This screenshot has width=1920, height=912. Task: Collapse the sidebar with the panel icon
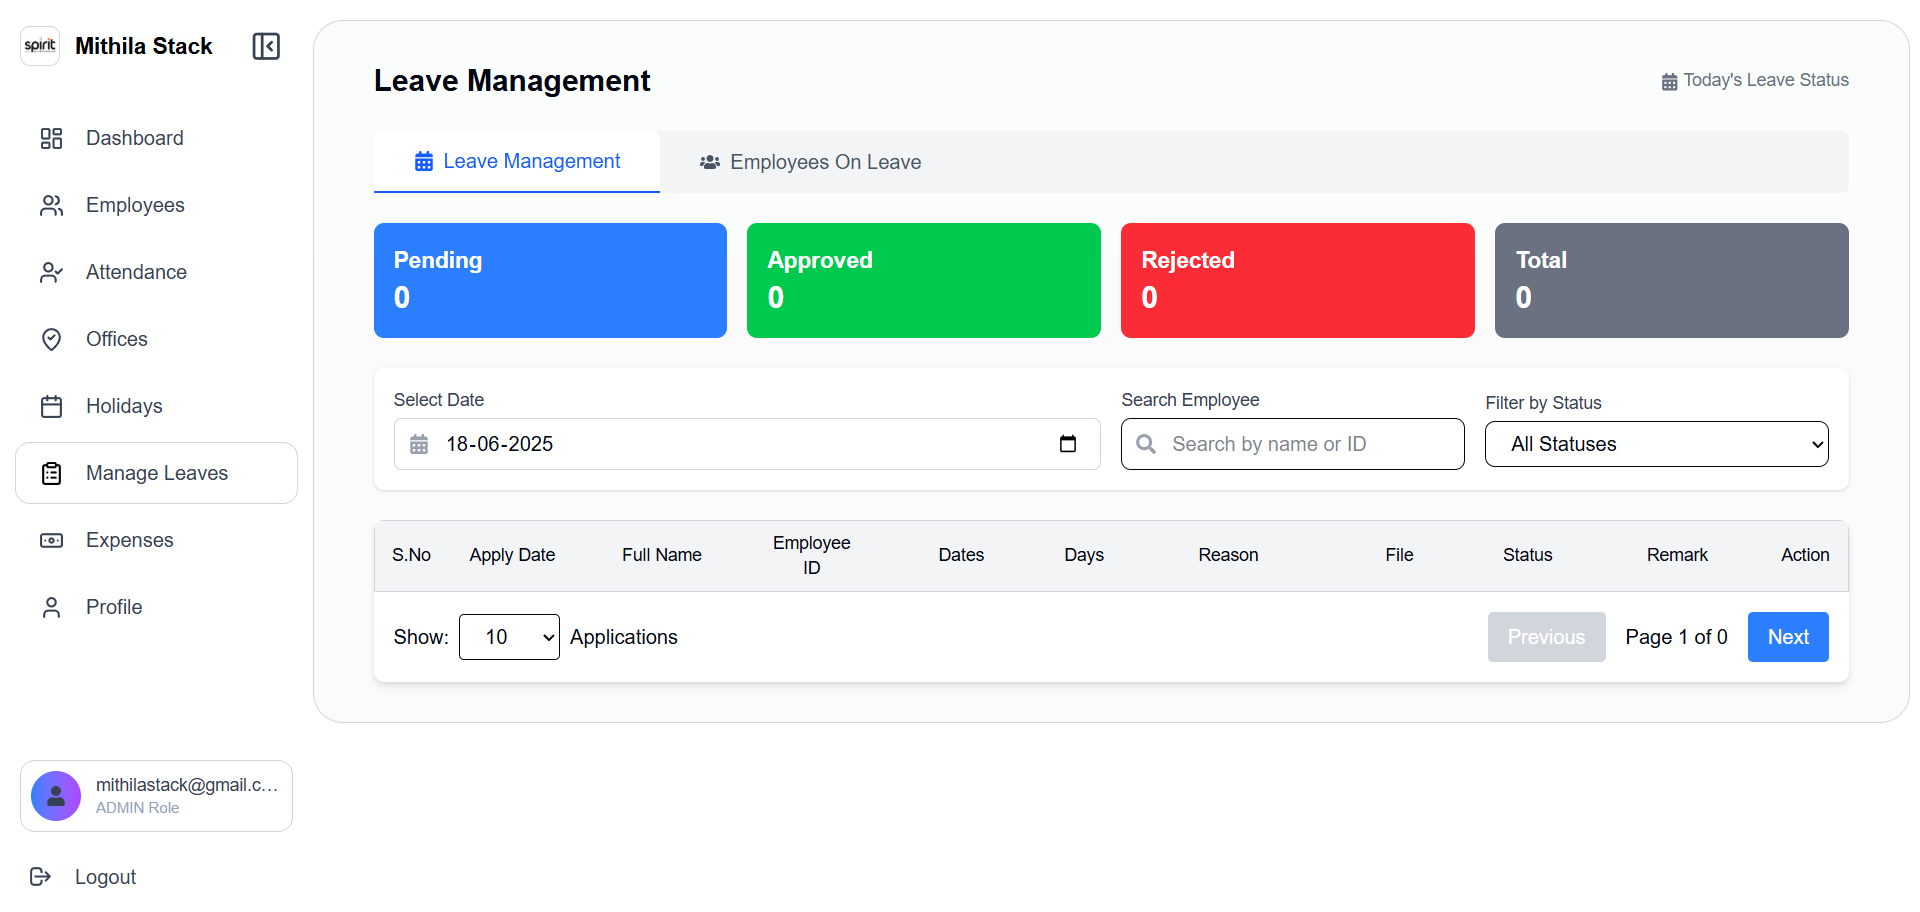(266, 46)
